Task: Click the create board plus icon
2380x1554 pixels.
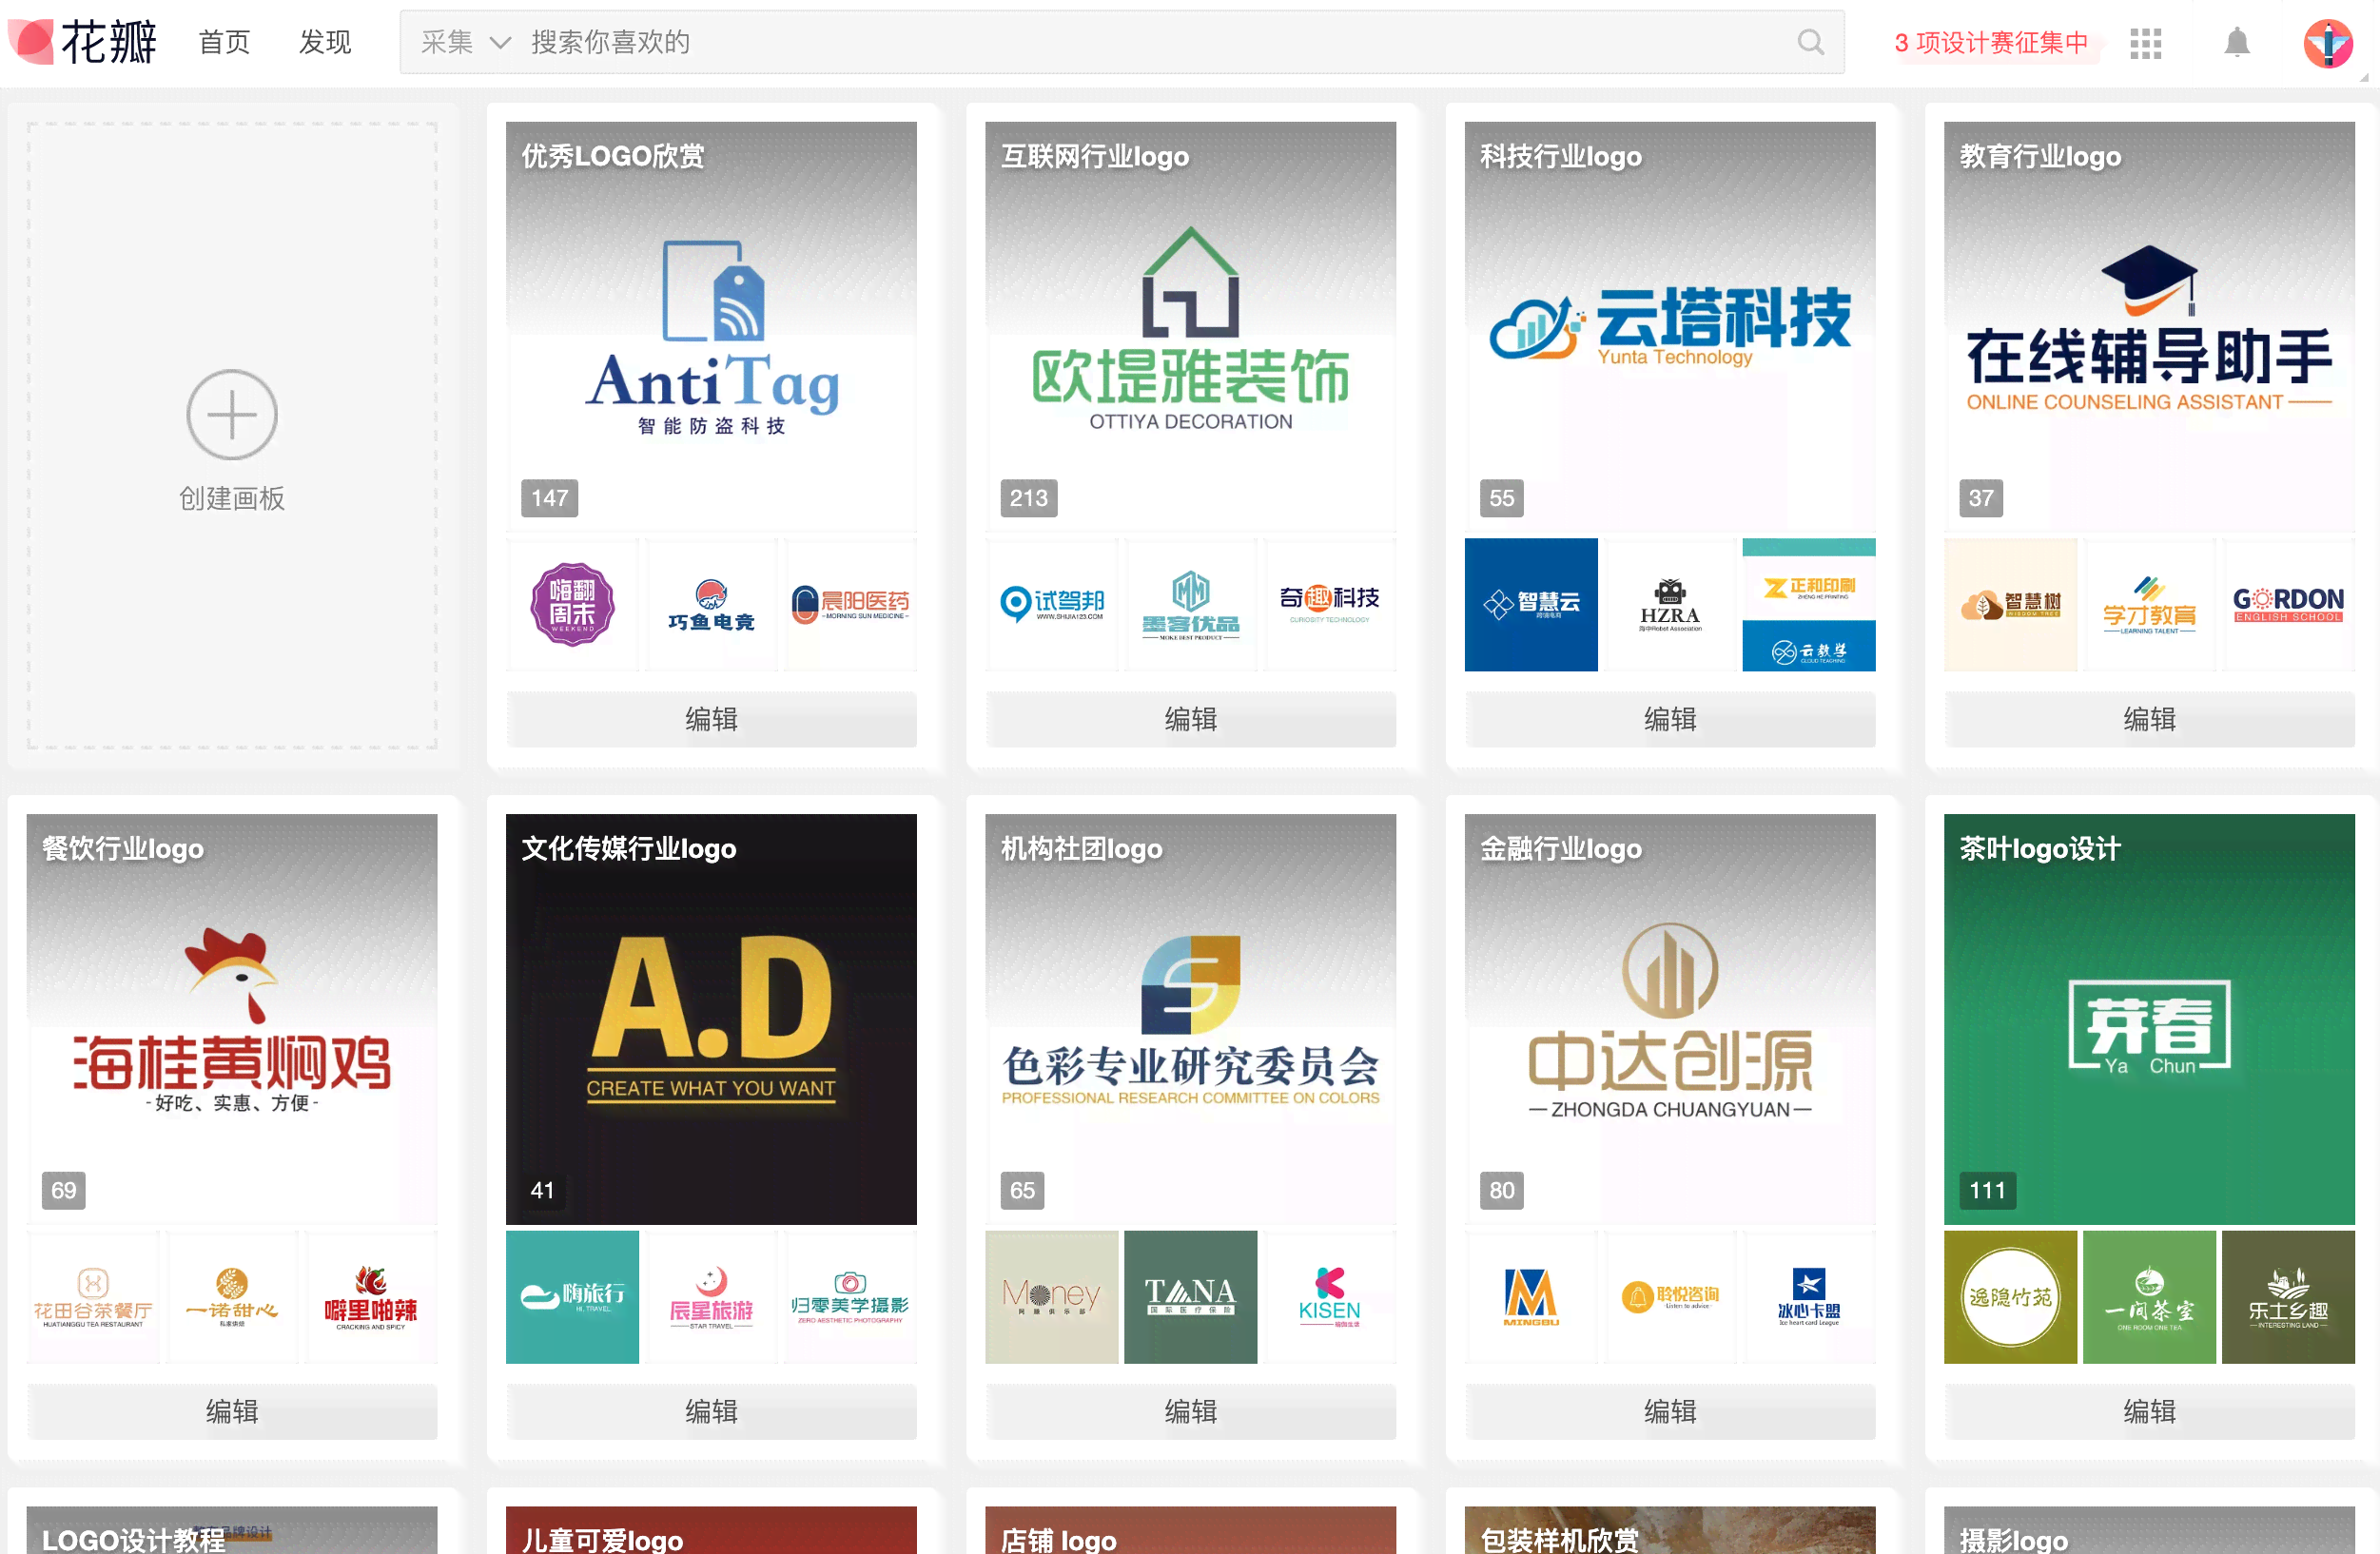Action: click(232, 415)
